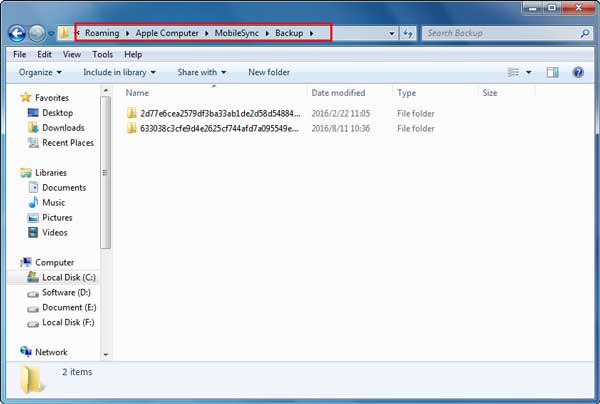Click the folder icon in address bar

click(64, 33)
